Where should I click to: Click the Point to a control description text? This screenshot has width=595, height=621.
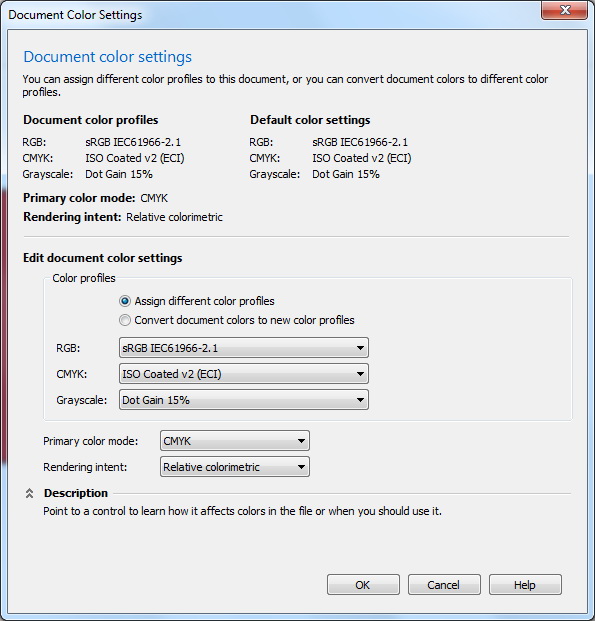pyautogui.click(x=242, y=511)
